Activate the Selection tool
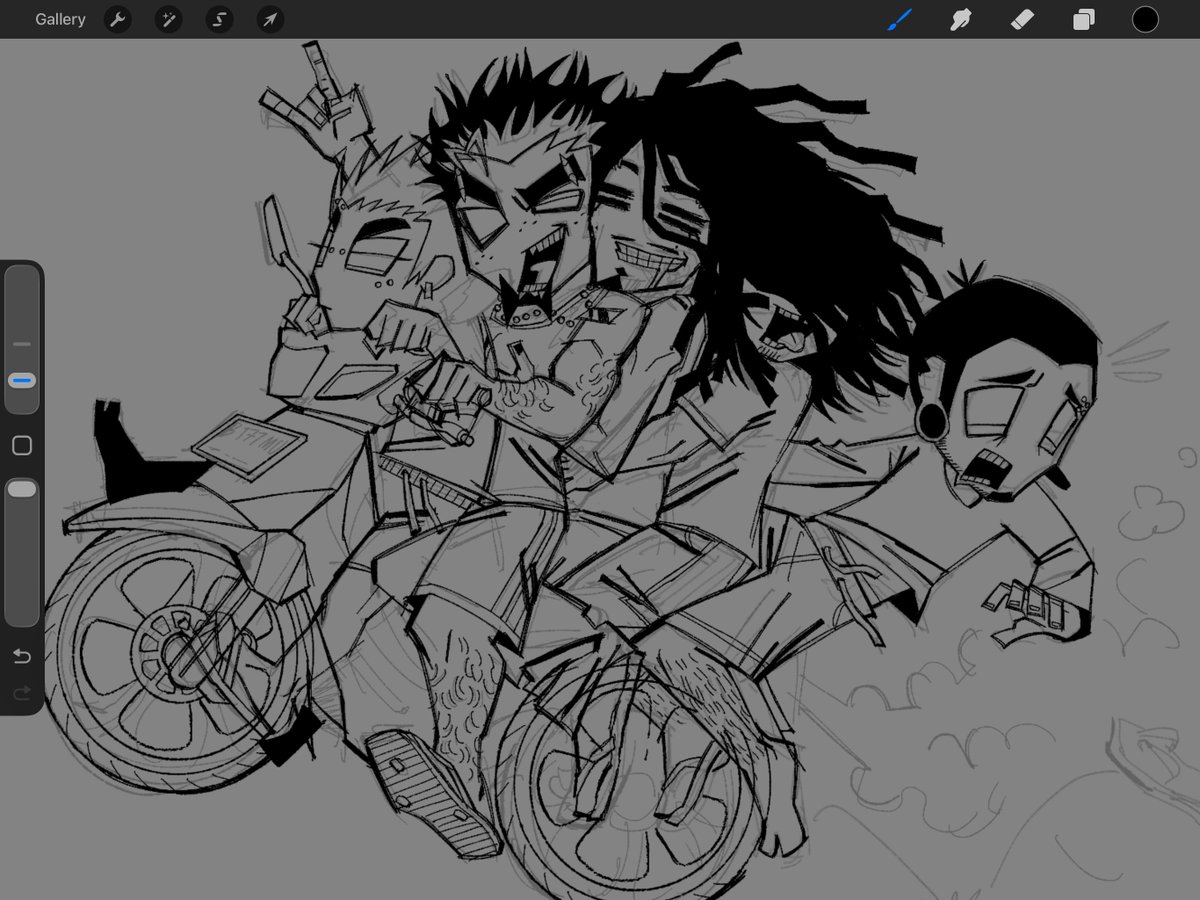The image size is (1200, 900). point(219,19)
